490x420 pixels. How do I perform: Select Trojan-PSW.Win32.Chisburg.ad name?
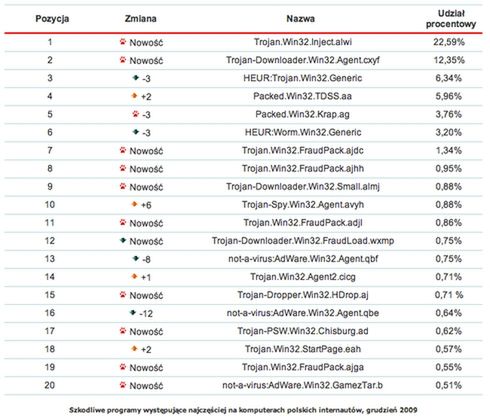pos(303,331)
